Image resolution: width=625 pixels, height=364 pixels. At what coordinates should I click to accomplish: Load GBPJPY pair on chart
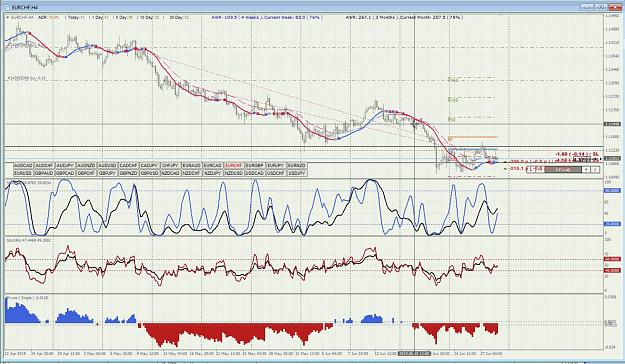[108, 173]
